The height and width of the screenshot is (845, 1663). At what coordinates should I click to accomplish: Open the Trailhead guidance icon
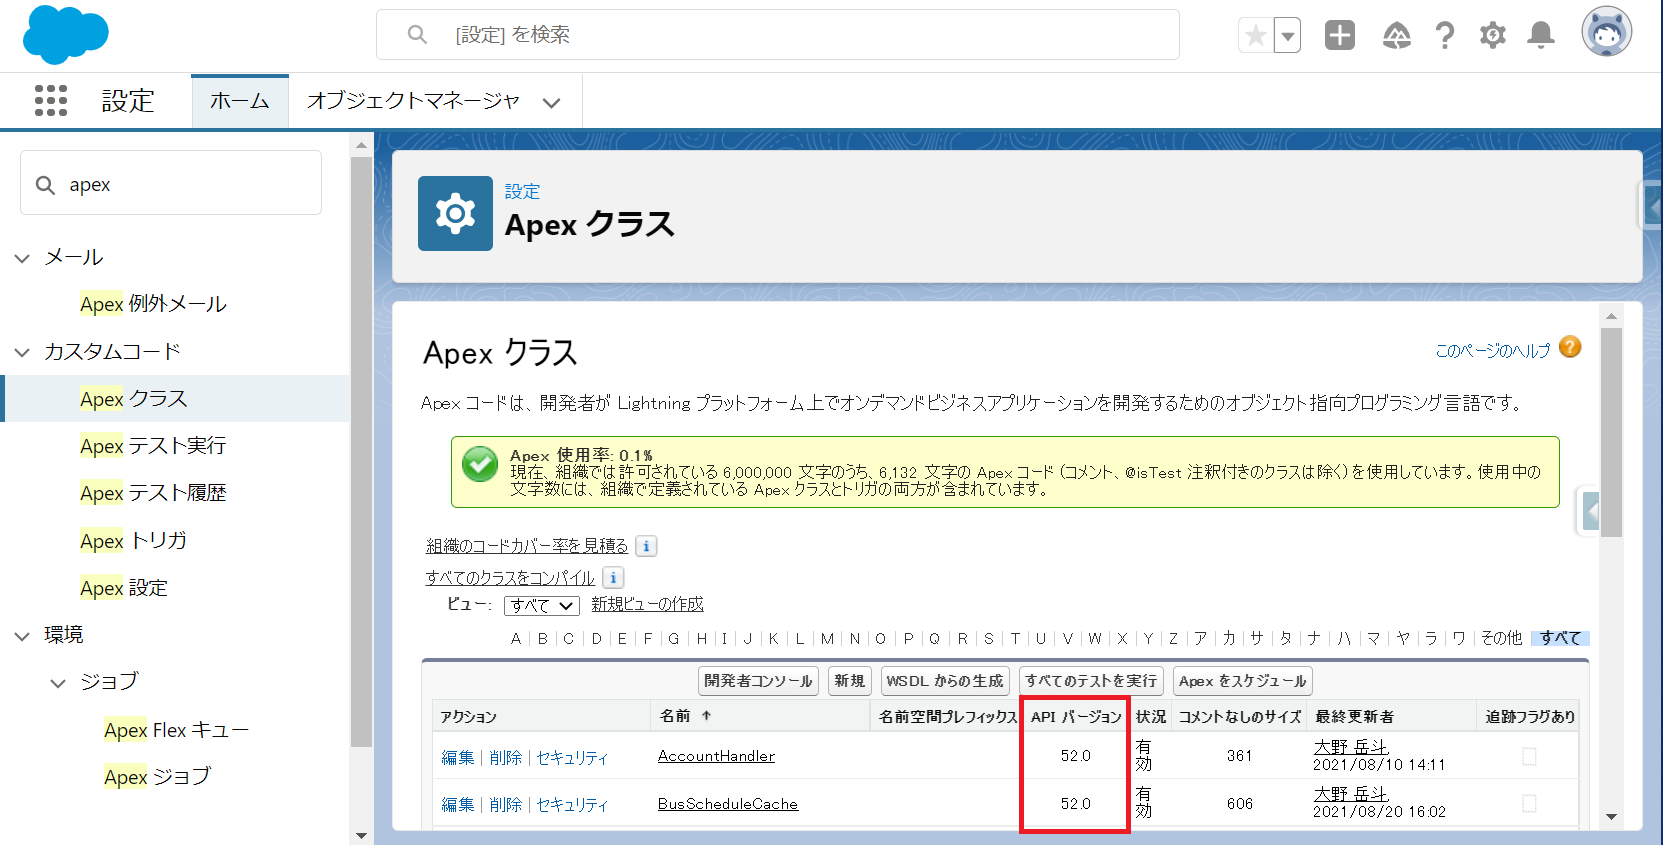[1396, 36]
